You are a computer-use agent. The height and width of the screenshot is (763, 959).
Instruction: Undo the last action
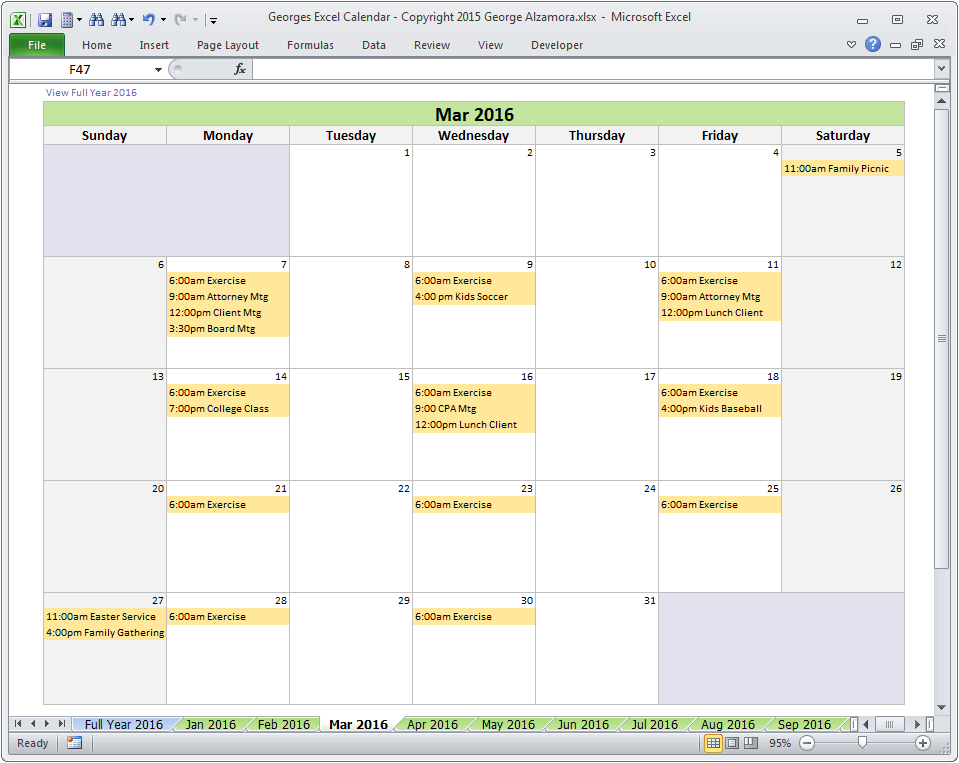(149, 20)
